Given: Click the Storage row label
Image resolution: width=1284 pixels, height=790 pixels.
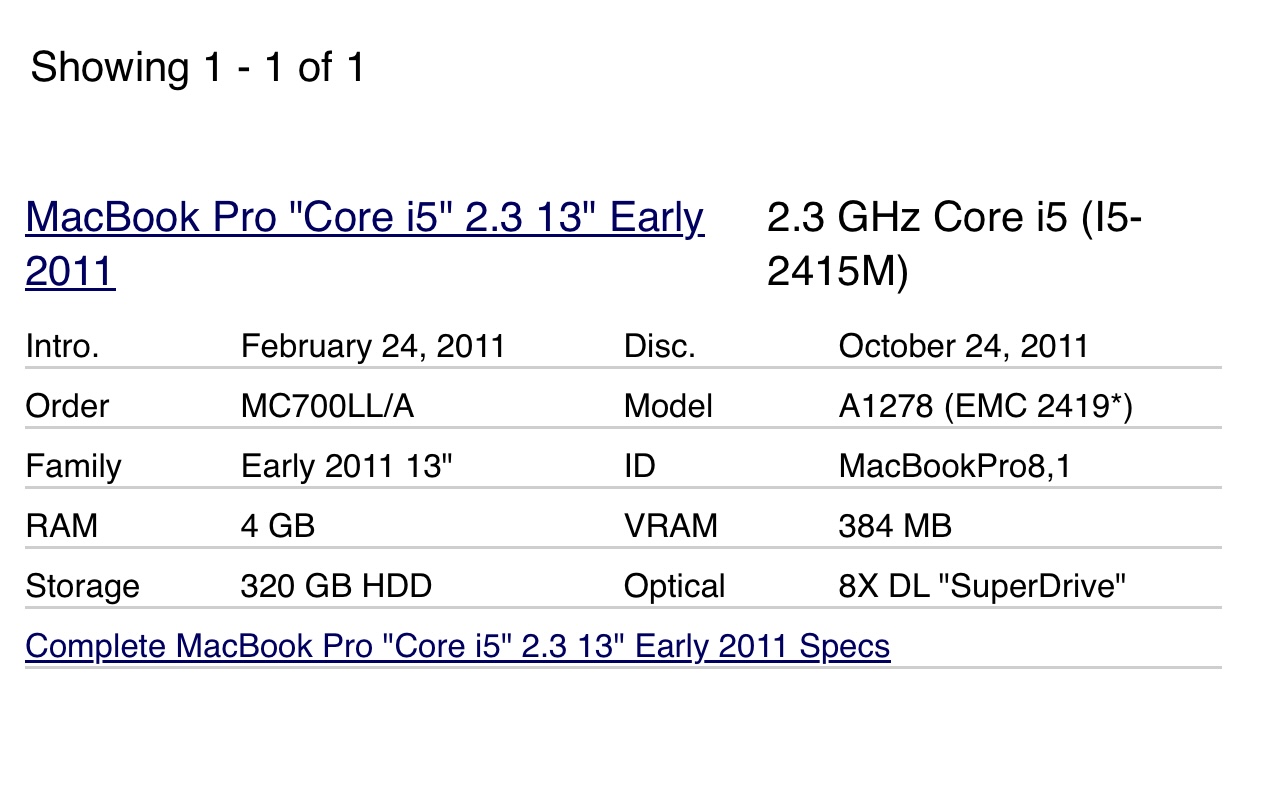Looking at the screenshot, I should pos(82,586).
